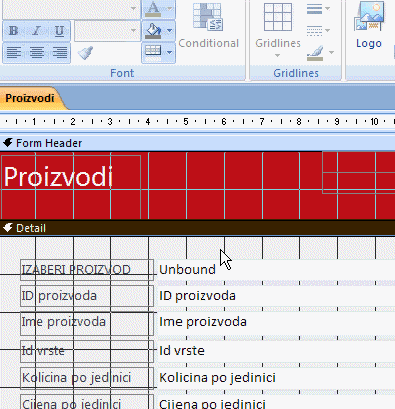Expand the Gridlines button arrow
Viewport: 395px width, 409px height.
pyautogui.click(x=278, y=56)
